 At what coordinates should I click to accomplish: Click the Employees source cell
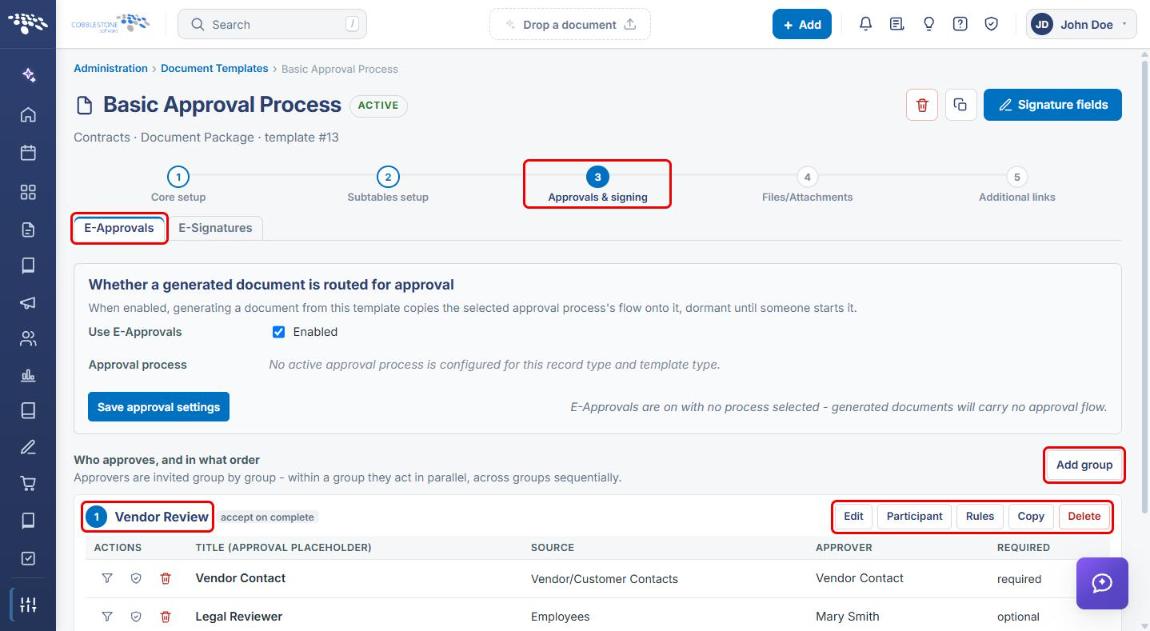(560, 617)
